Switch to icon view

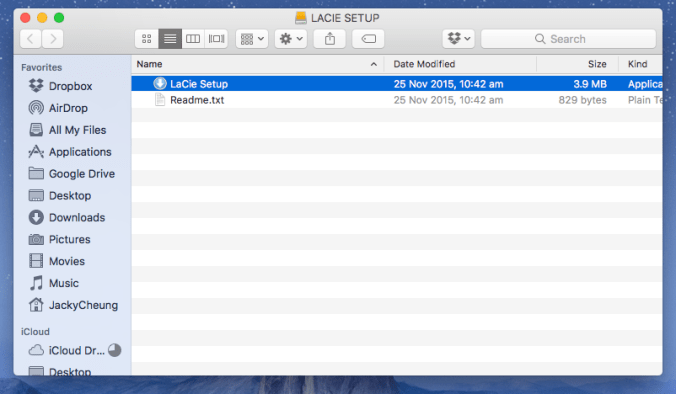[x=147, y=39]
